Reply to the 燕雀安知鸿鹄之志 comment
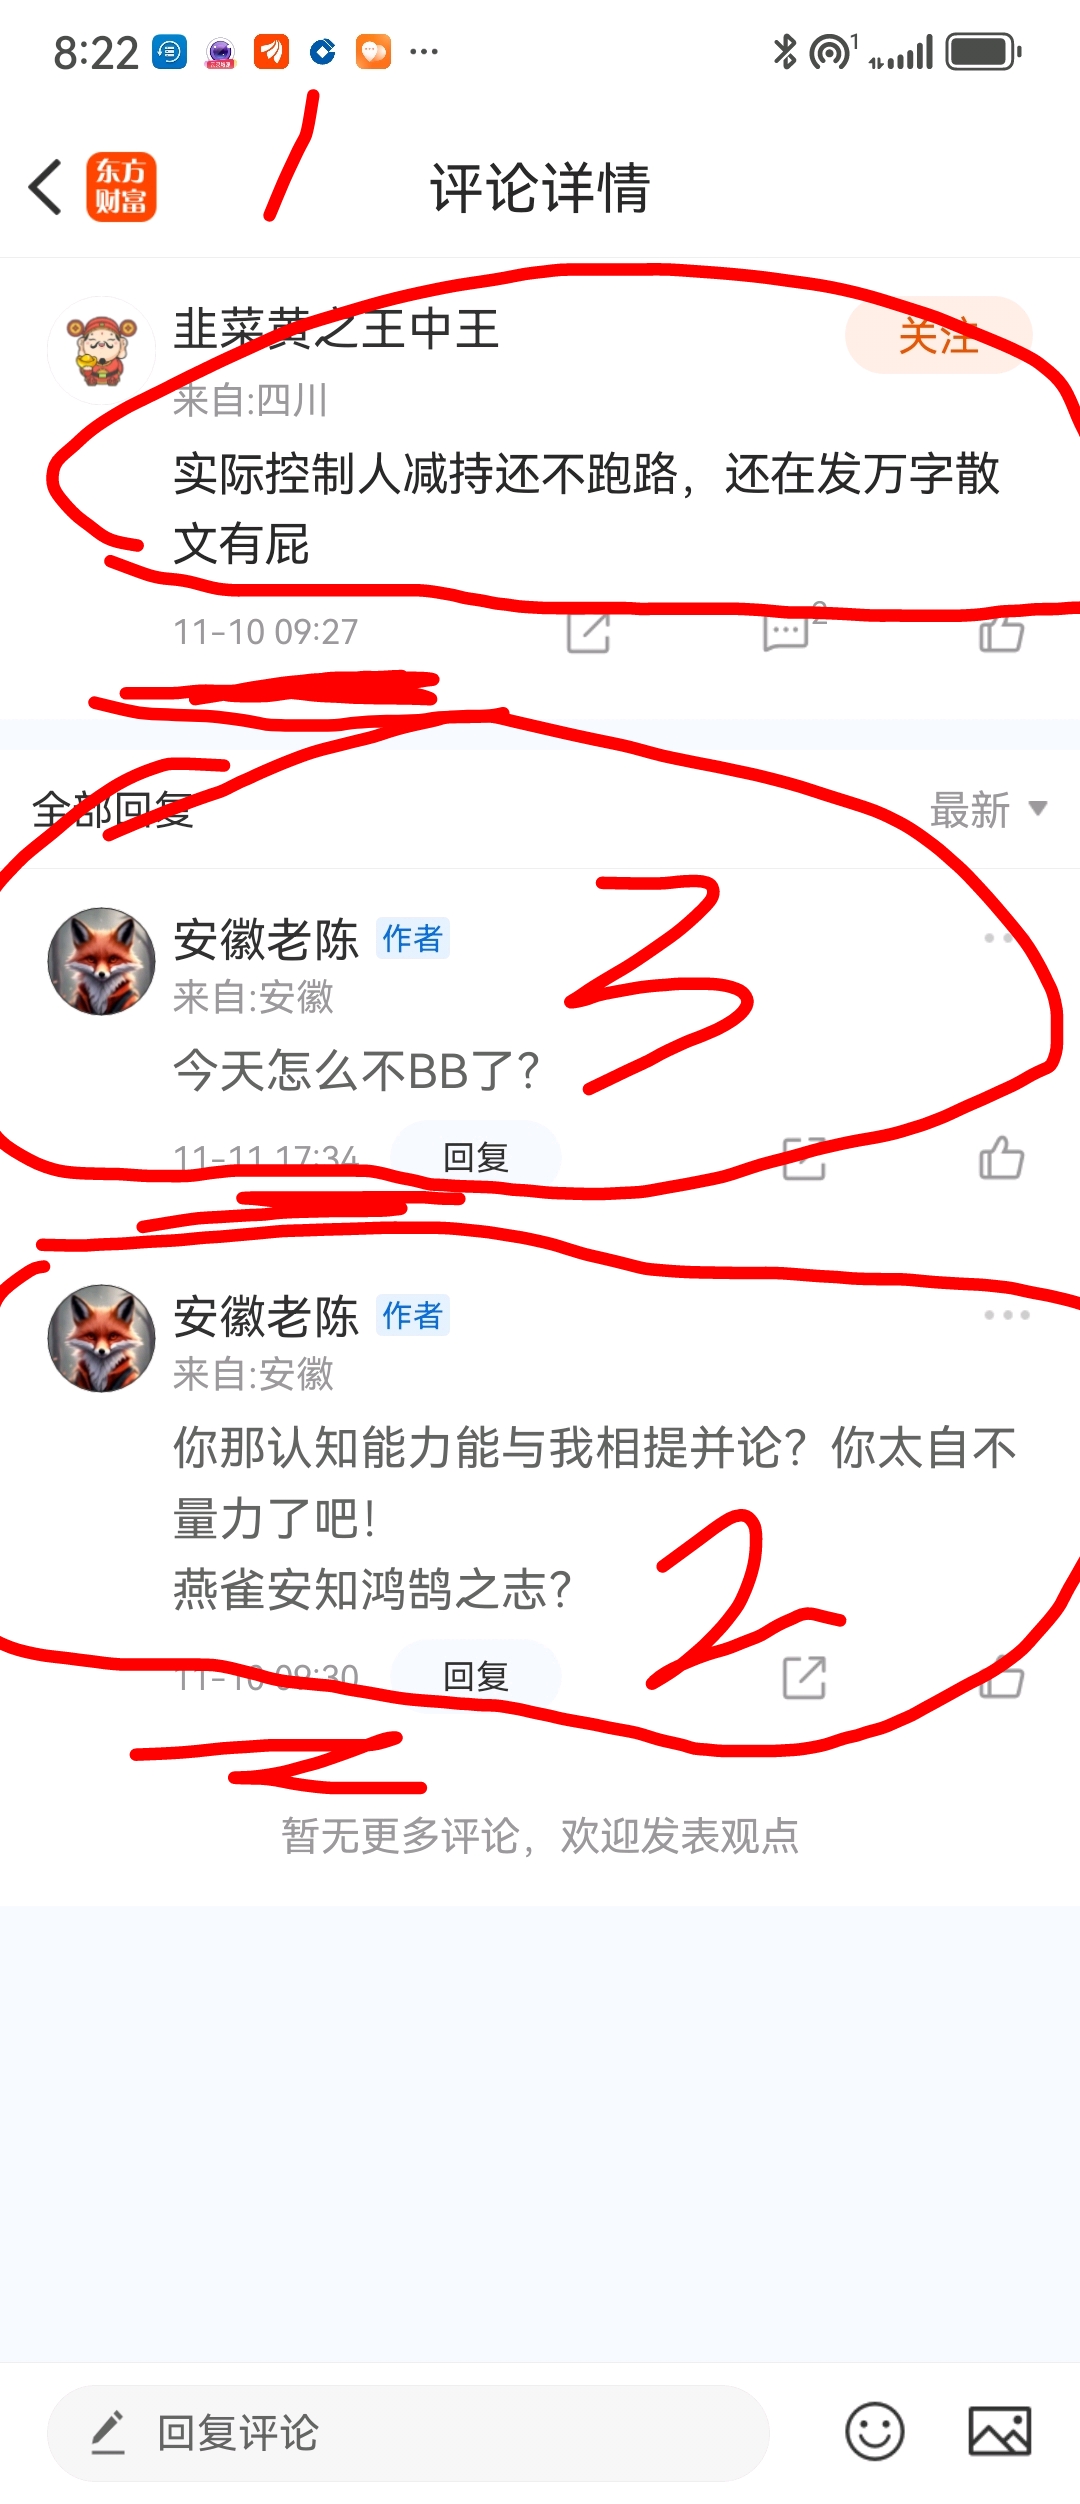Image resolution: width=1080 pixels, height=2504 pixels. 475,1677
